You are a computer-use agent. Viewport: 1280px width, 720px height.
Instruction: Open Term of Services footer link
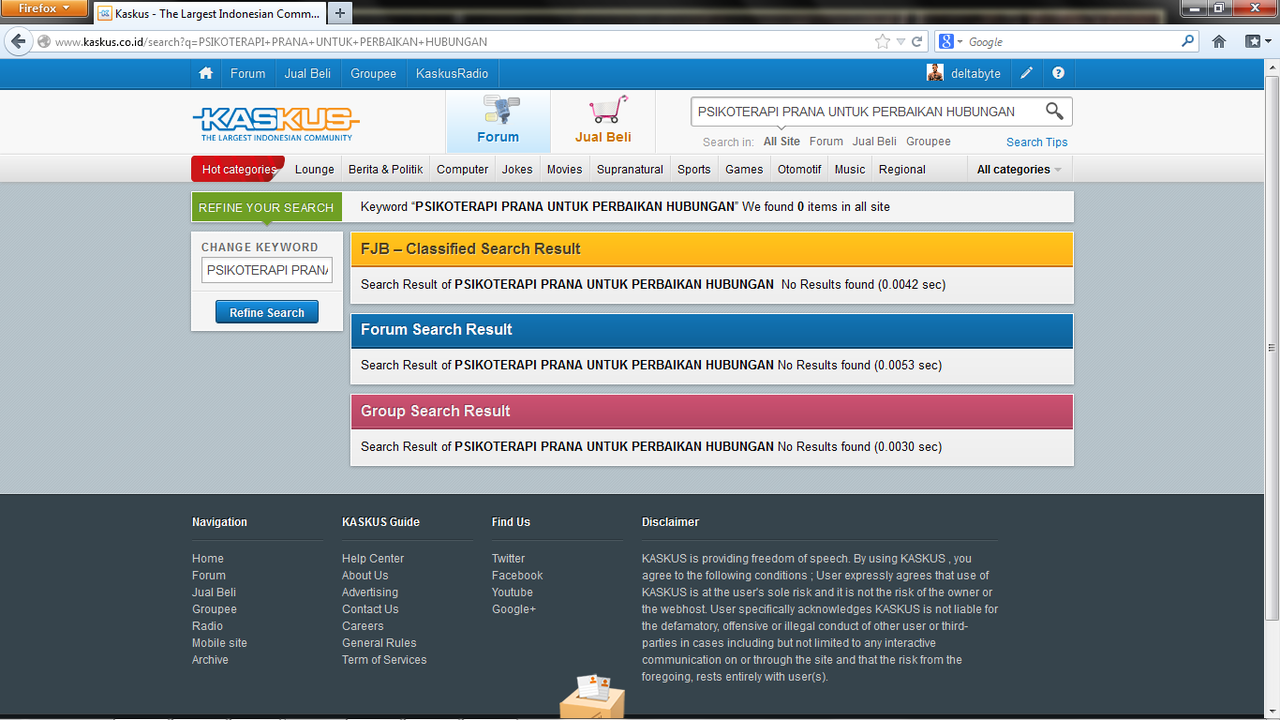[x=384, y=660]
